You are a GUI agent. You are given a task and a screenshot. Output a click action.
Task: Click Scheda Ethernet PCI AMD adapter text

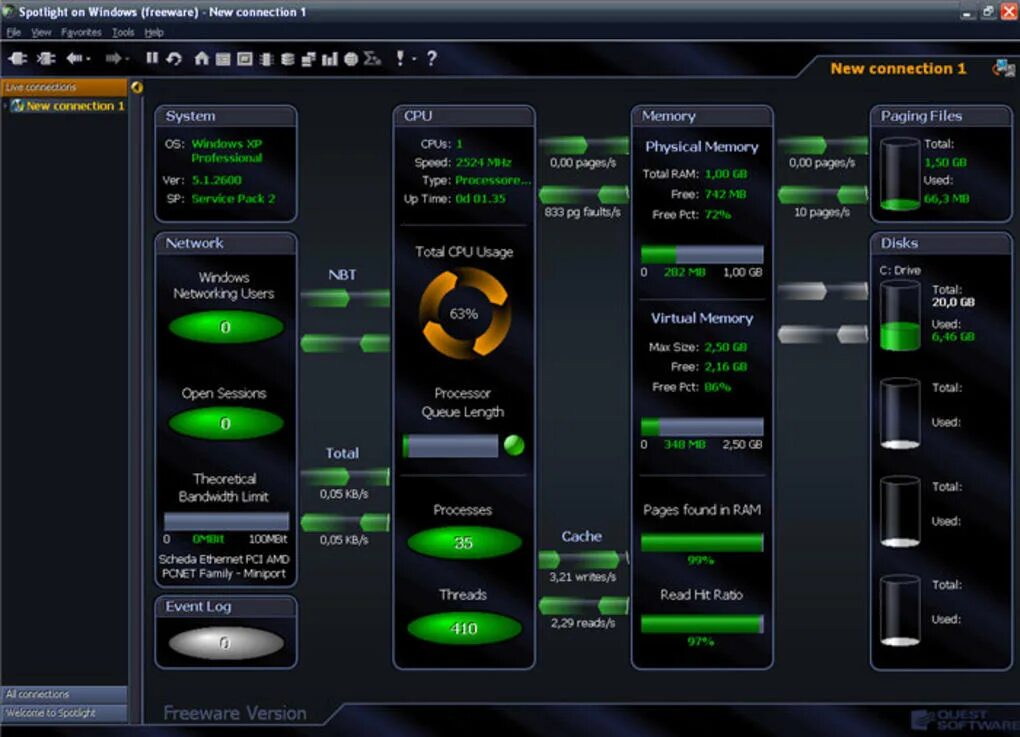coord(224,566)
